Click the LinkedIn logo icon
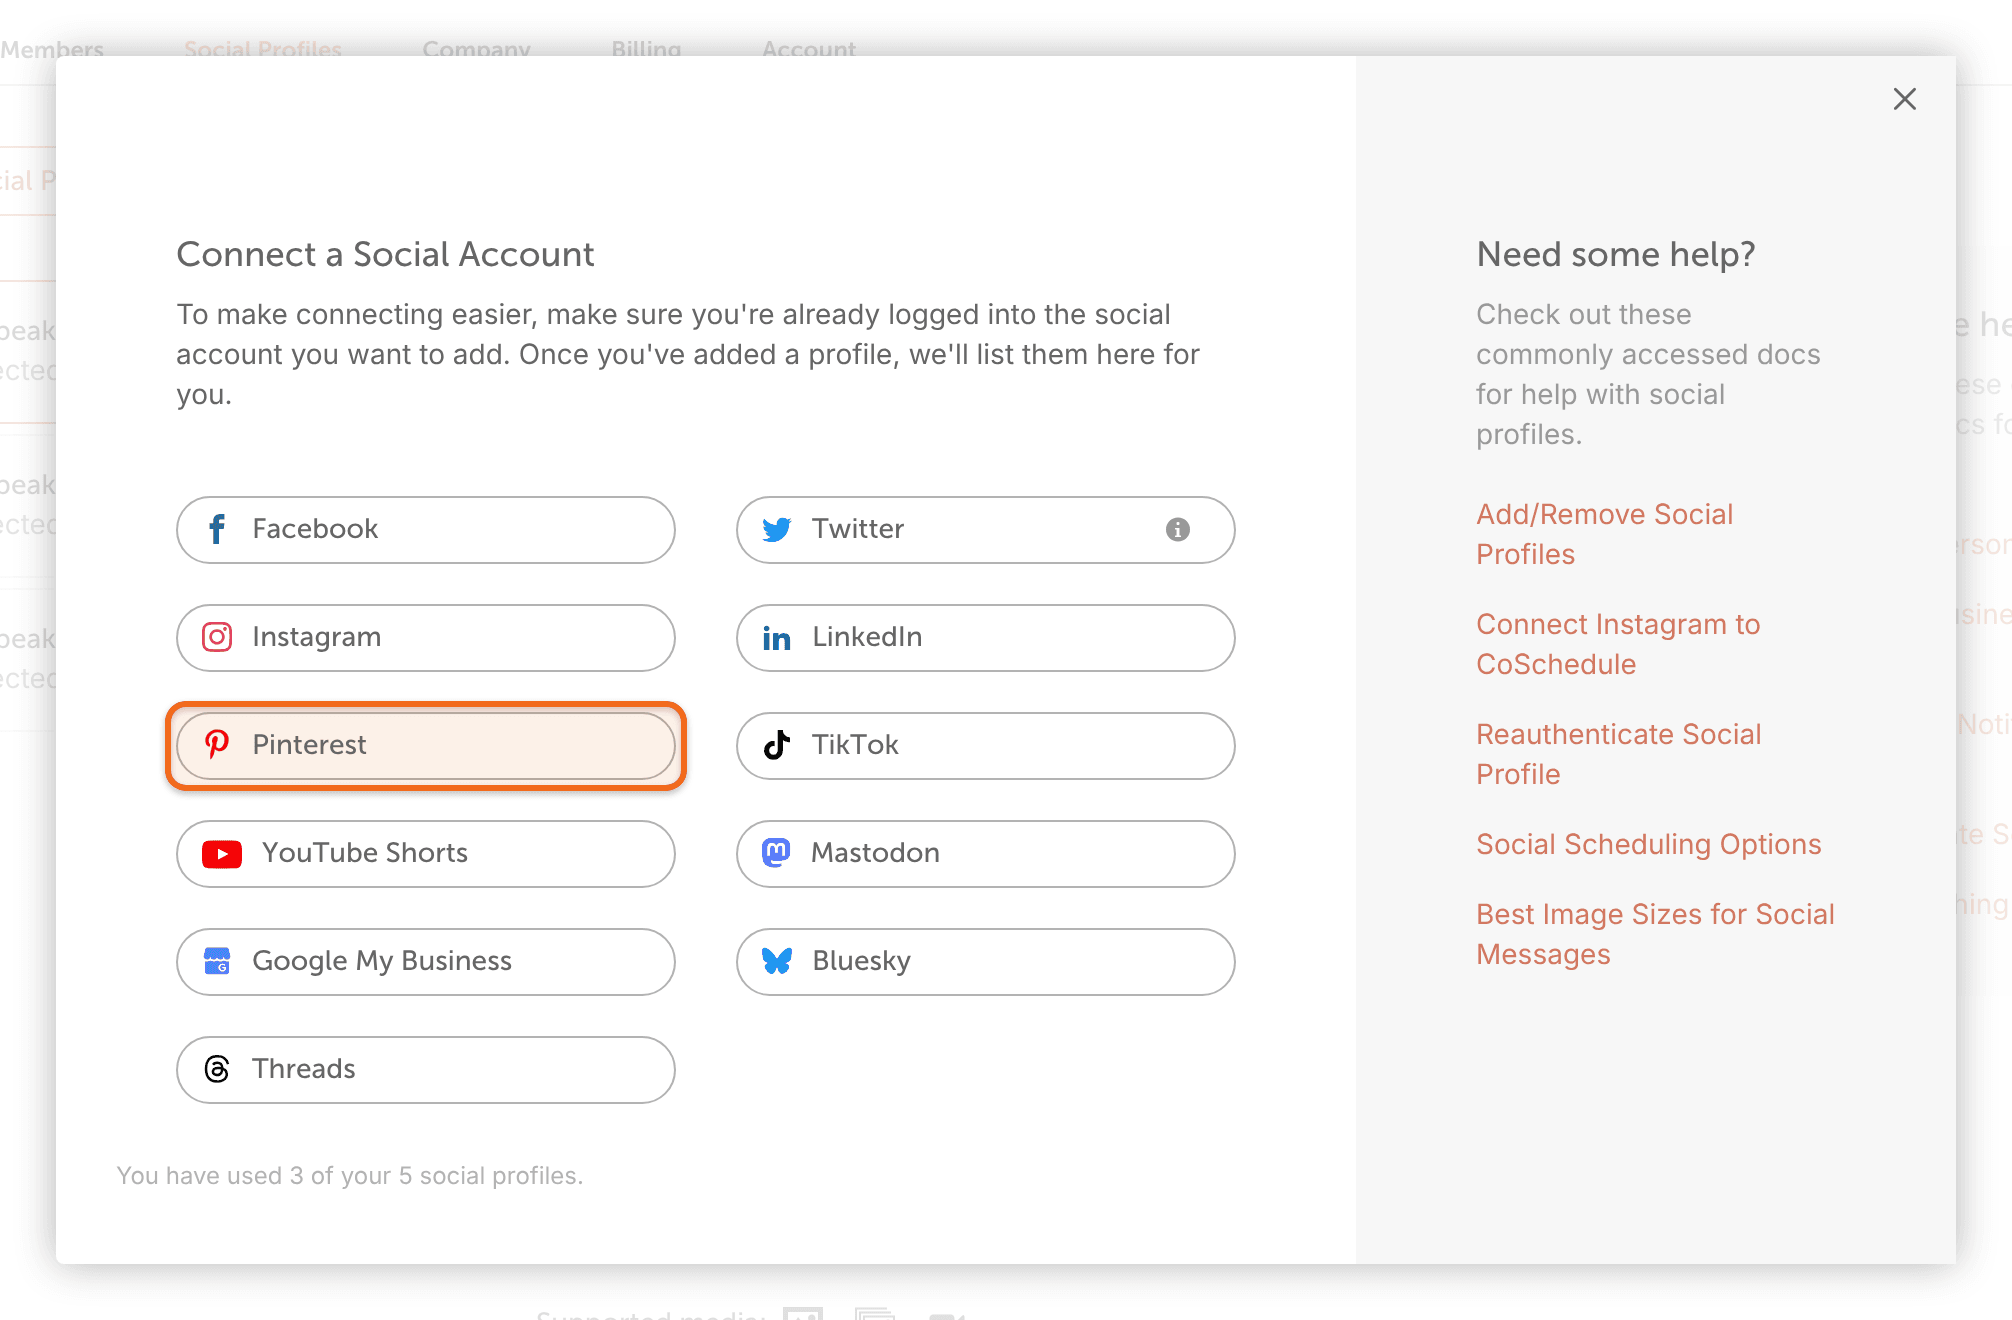Viewport: 2012px width, 1320px height. coord(777,638)
